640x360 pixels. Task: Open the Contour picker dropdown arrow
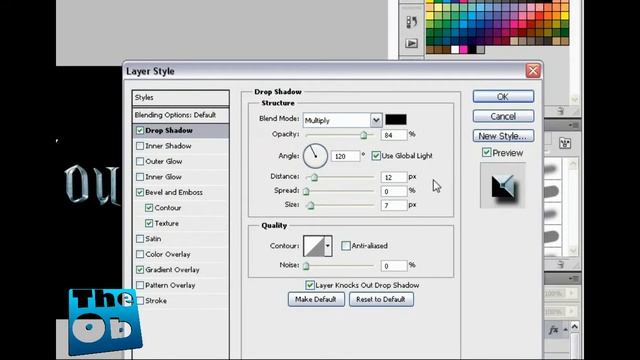pyautogui.click(x=327, y=246)
